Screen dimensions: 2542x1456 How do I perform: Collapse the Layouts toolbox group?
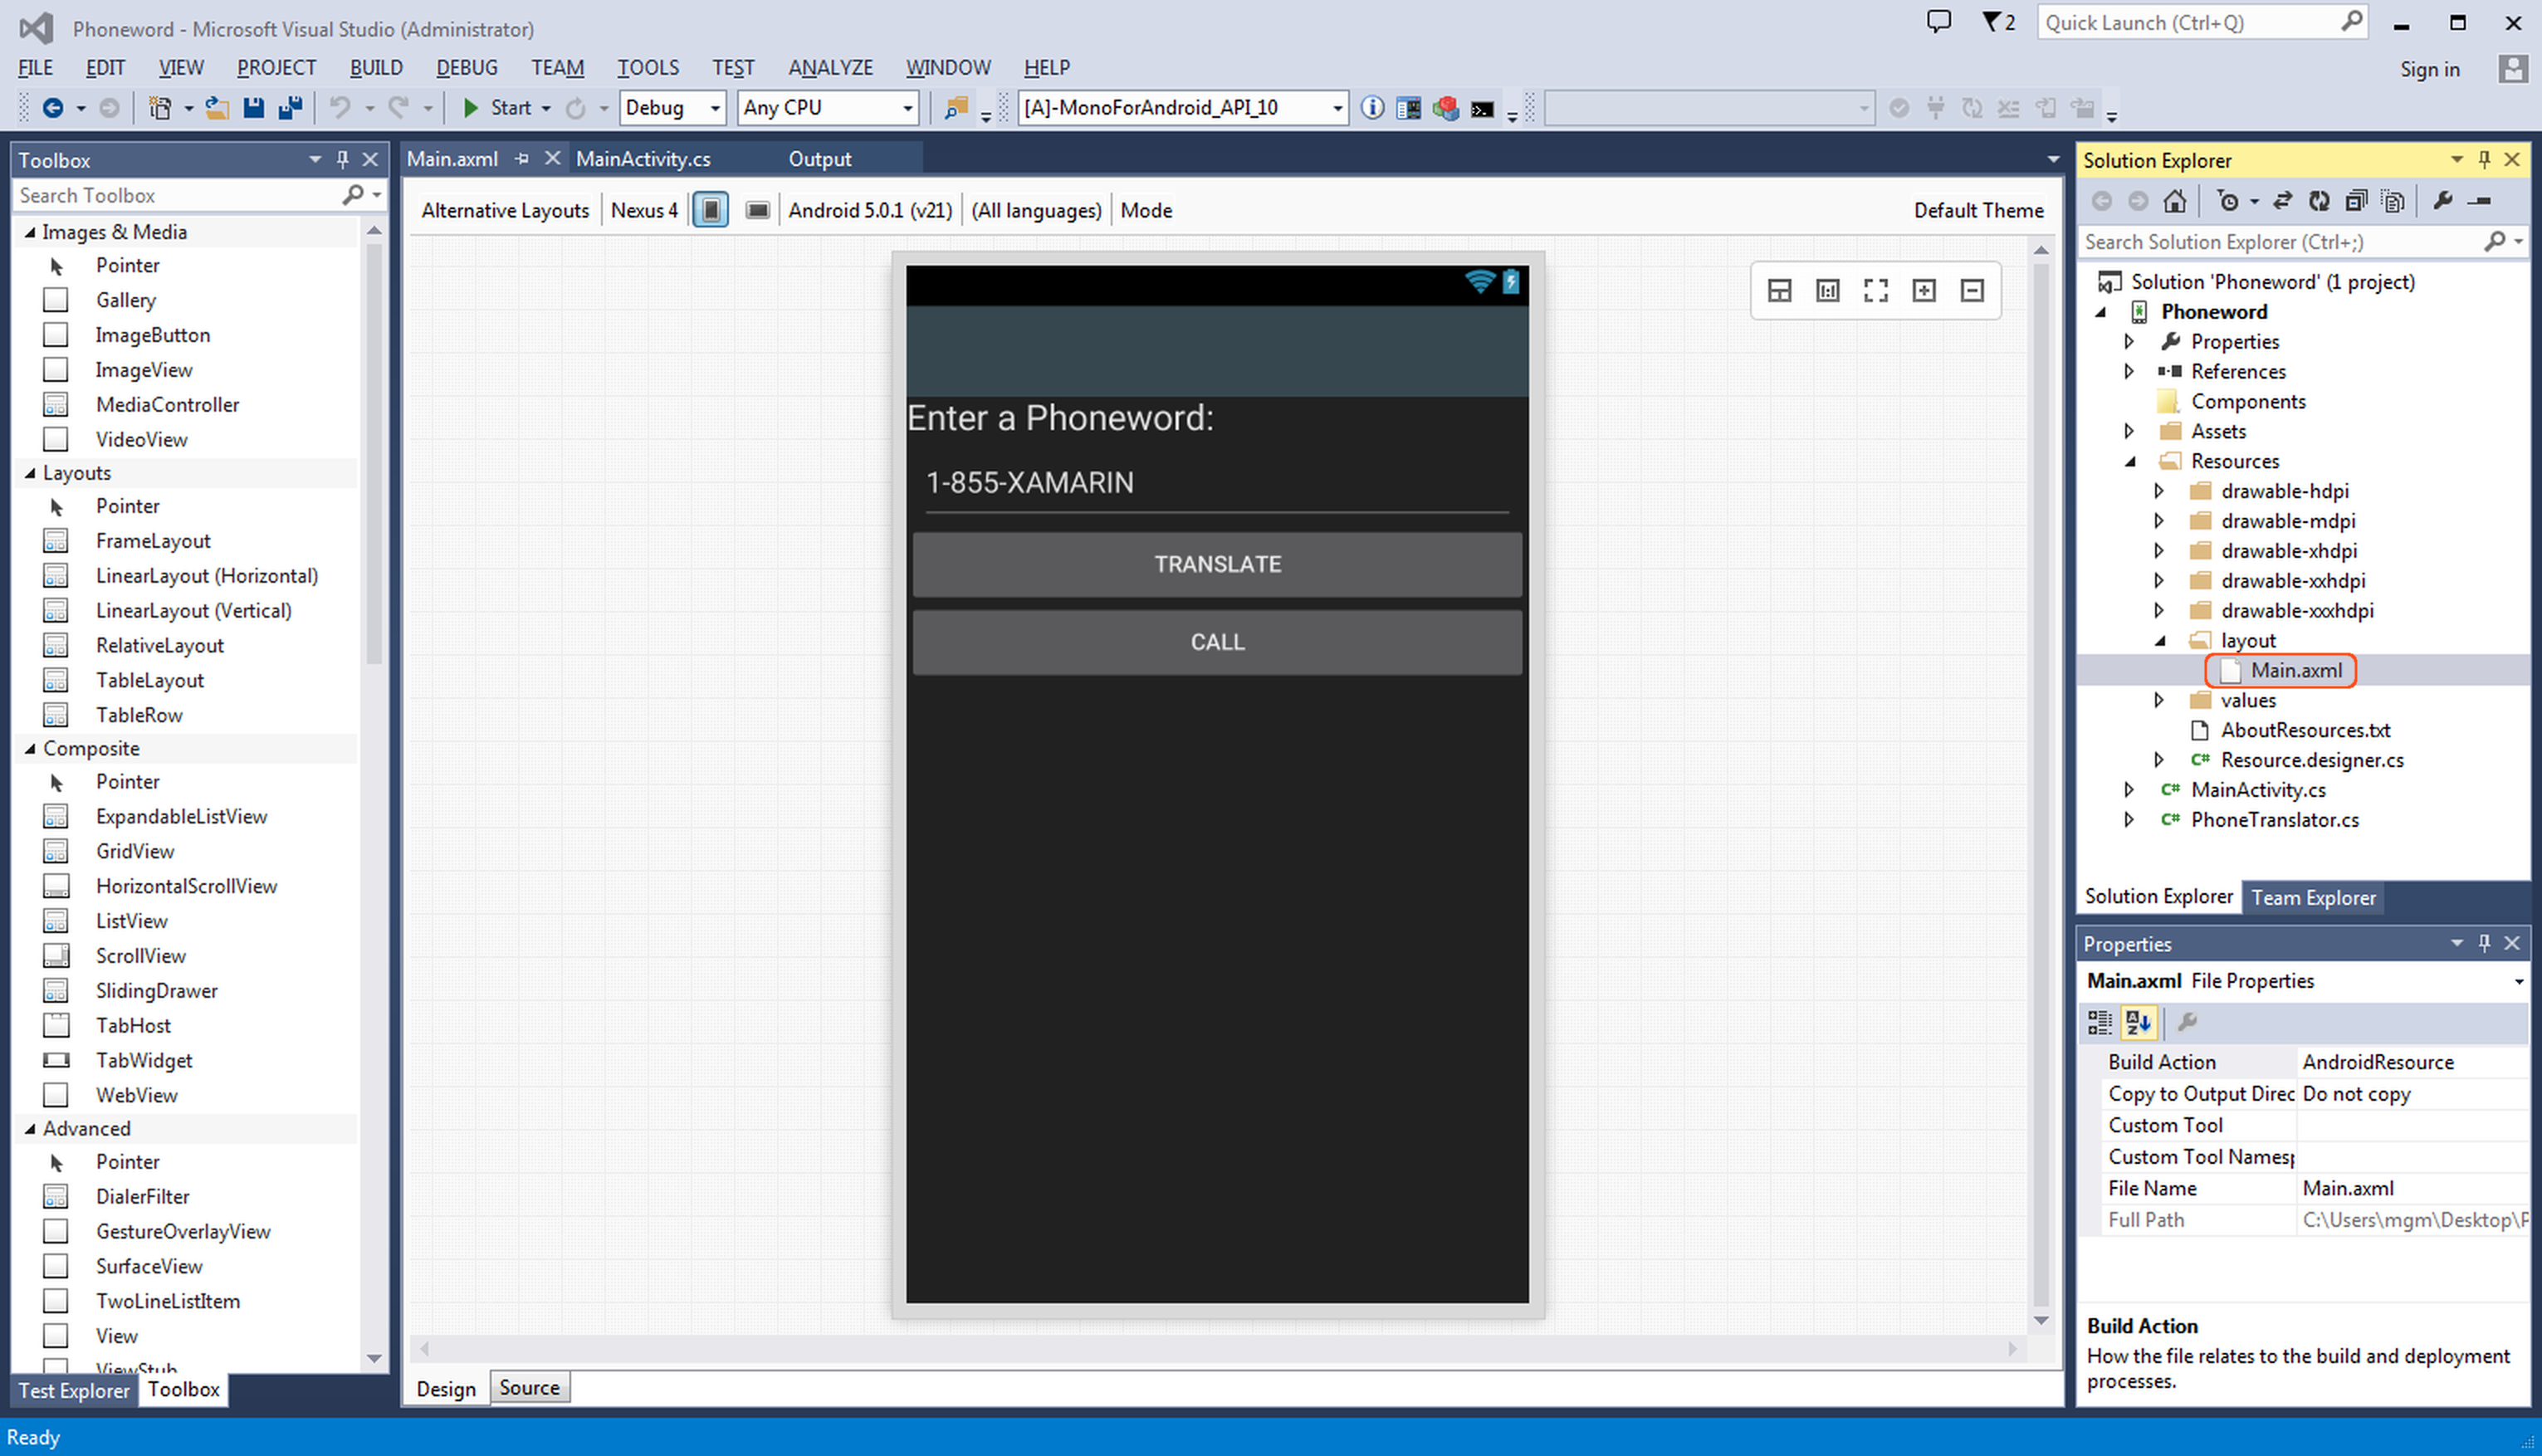[x=29, y=473]
